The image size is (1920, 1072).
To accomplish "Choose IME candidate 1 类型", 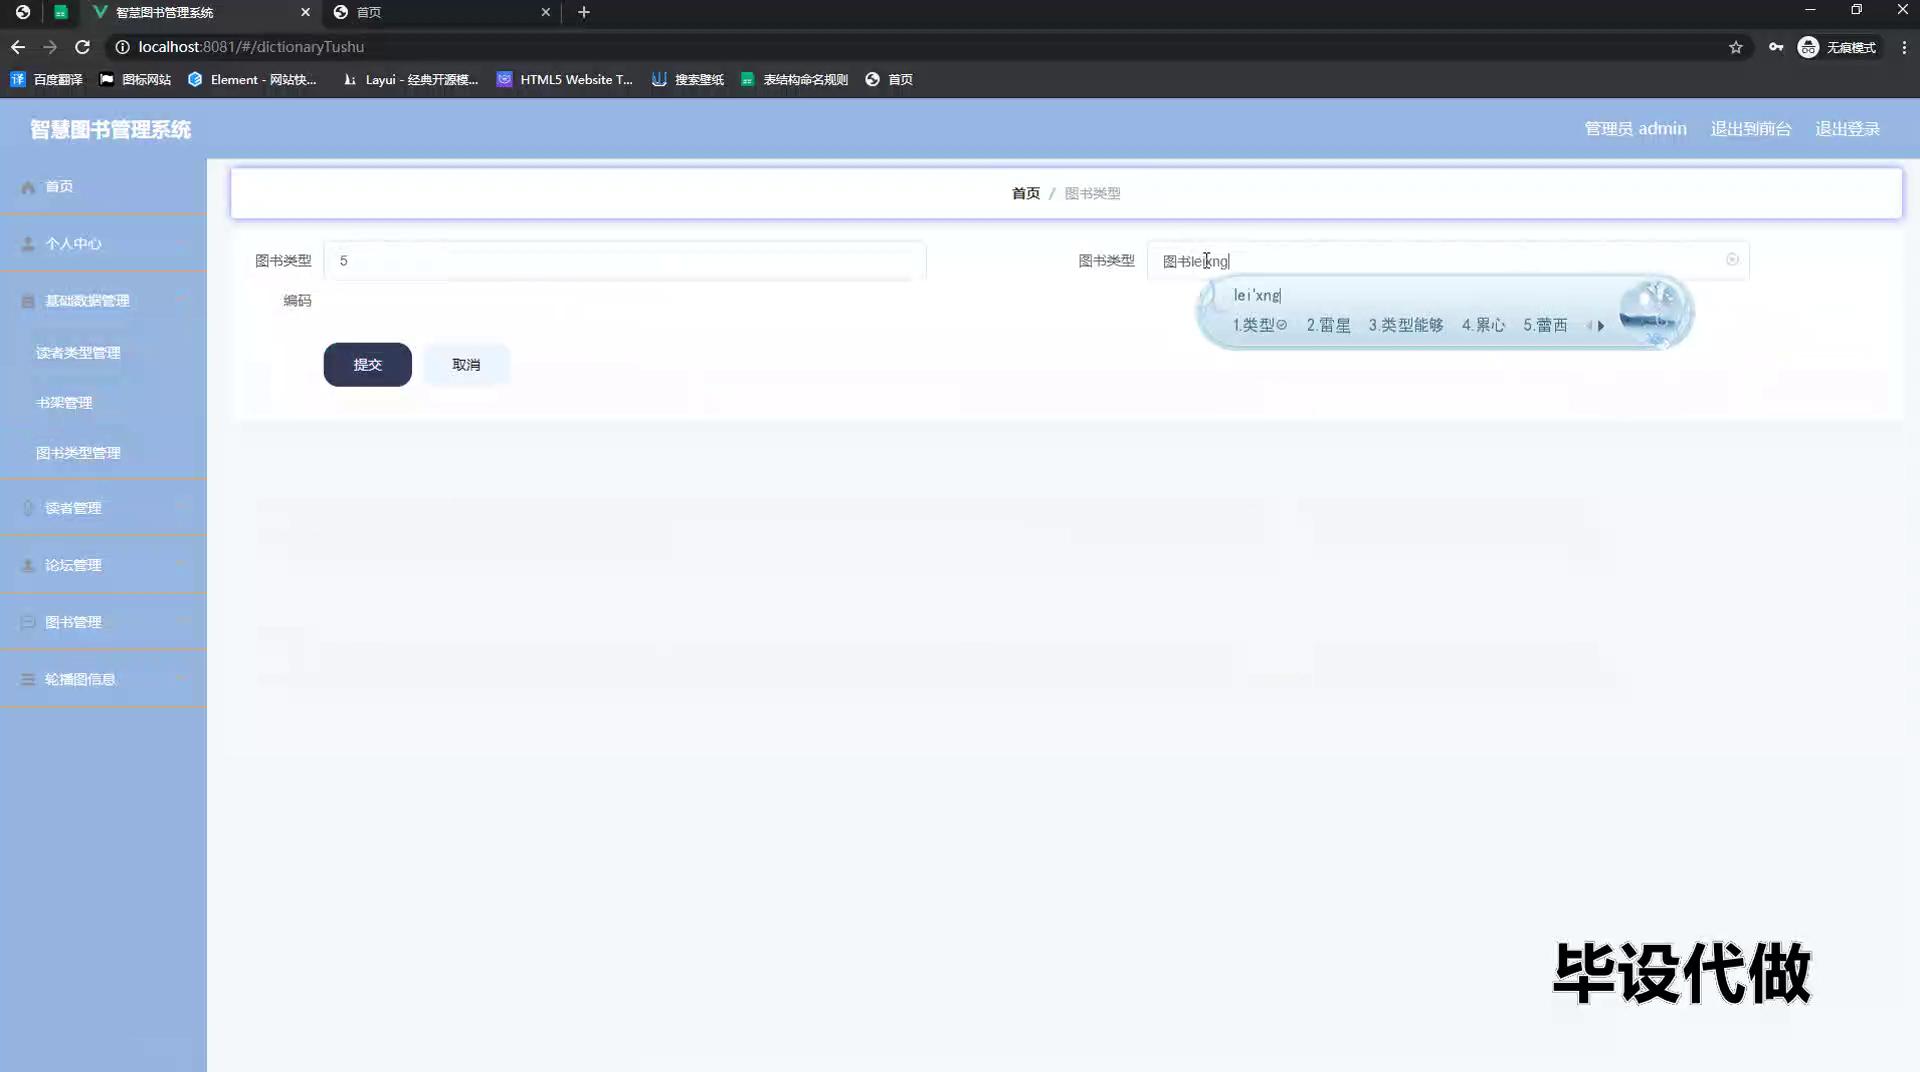I will tap(1258, 326).
